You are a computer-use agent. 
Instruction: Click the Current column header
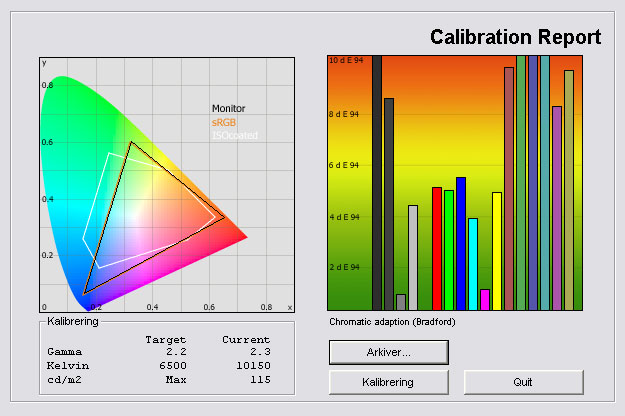246,340
